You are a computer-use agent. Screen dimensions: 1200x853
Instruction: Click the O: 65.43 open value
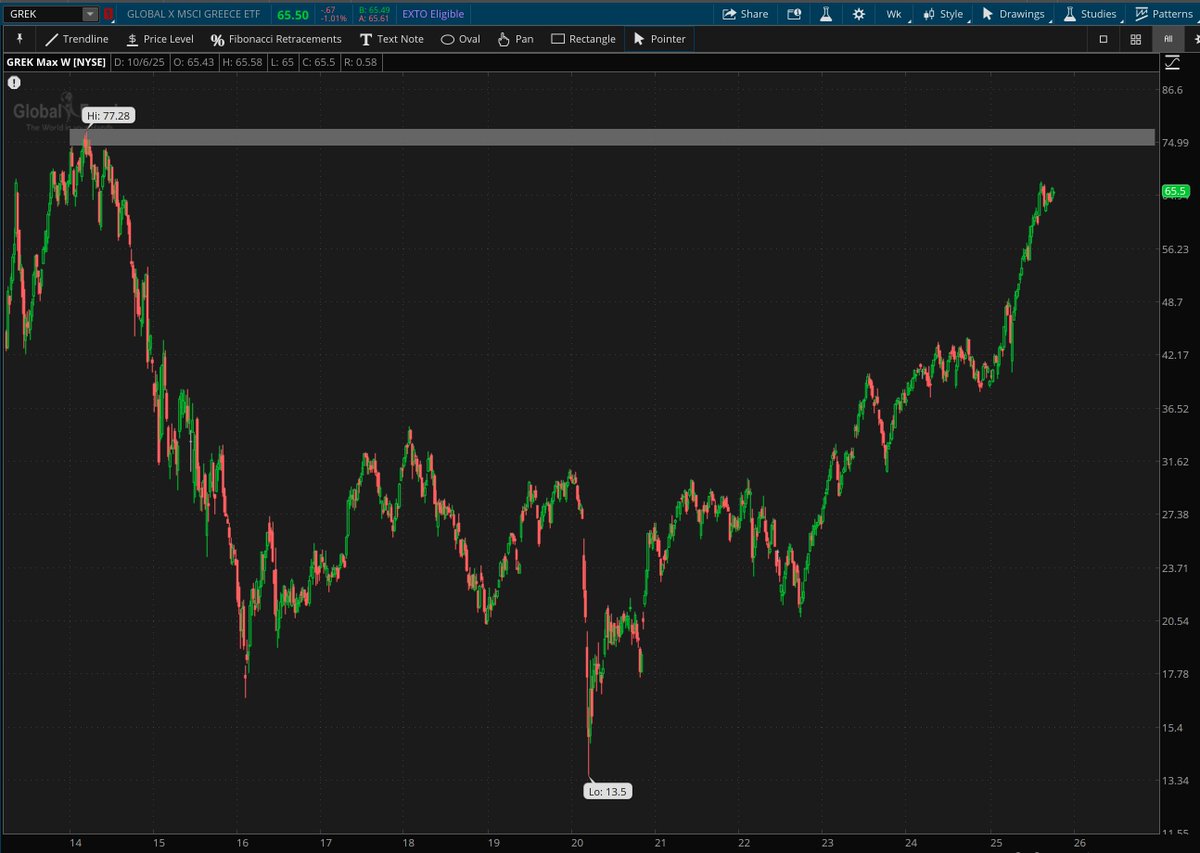196,63
